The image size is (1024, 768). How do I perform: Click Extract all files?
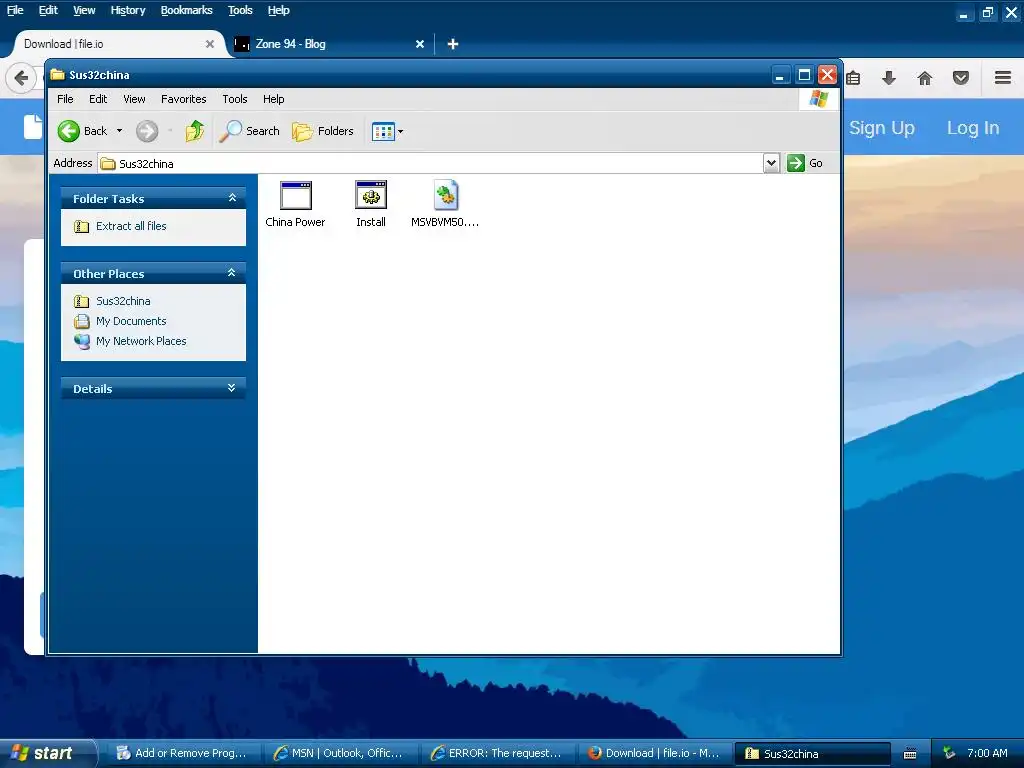pos(120,226)
